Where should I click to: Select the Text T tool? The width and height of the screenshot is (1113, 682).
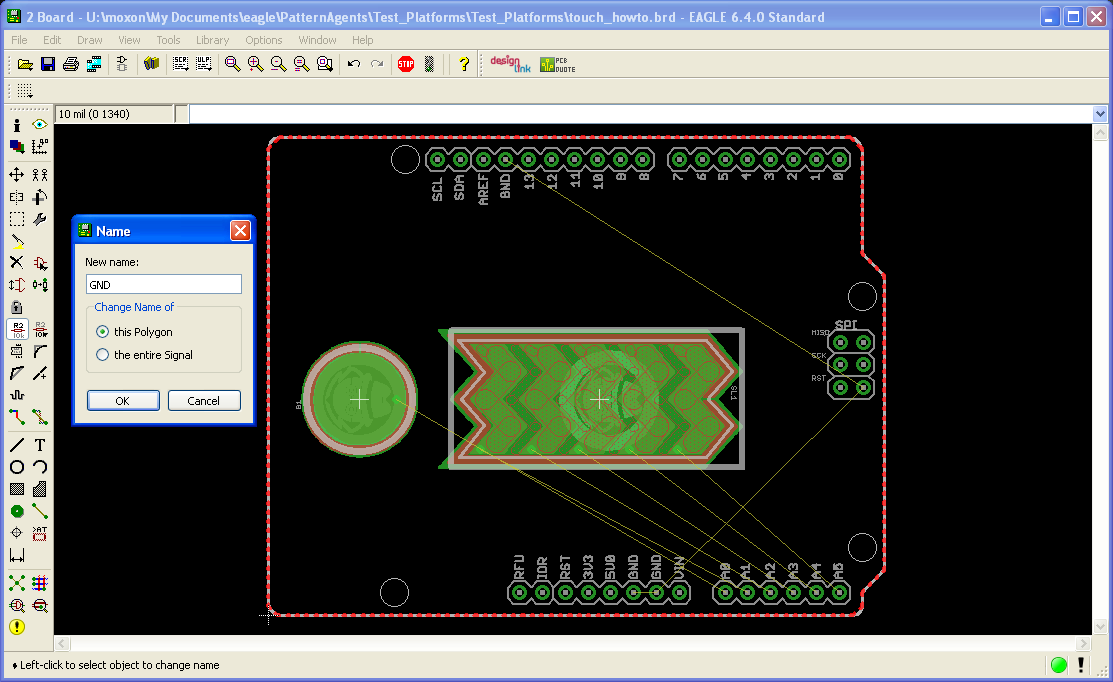40,446
